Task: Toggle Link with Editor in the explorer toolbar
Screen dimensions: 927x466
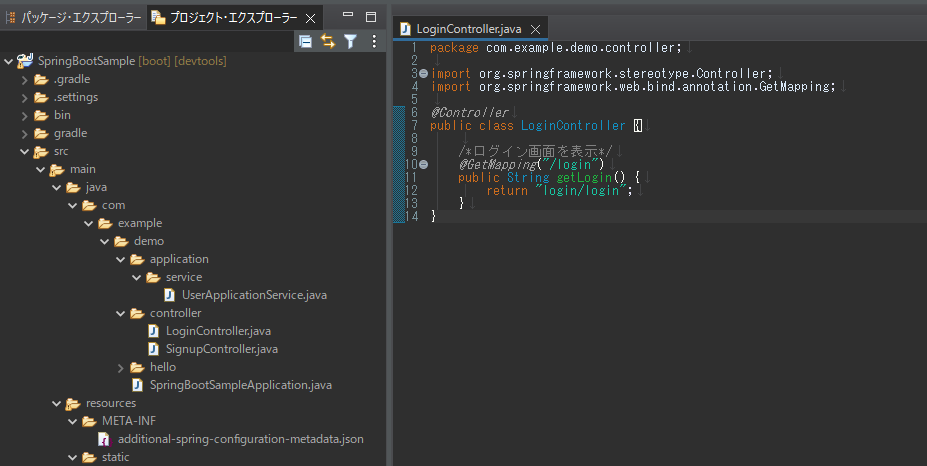Action: point(328,41)
